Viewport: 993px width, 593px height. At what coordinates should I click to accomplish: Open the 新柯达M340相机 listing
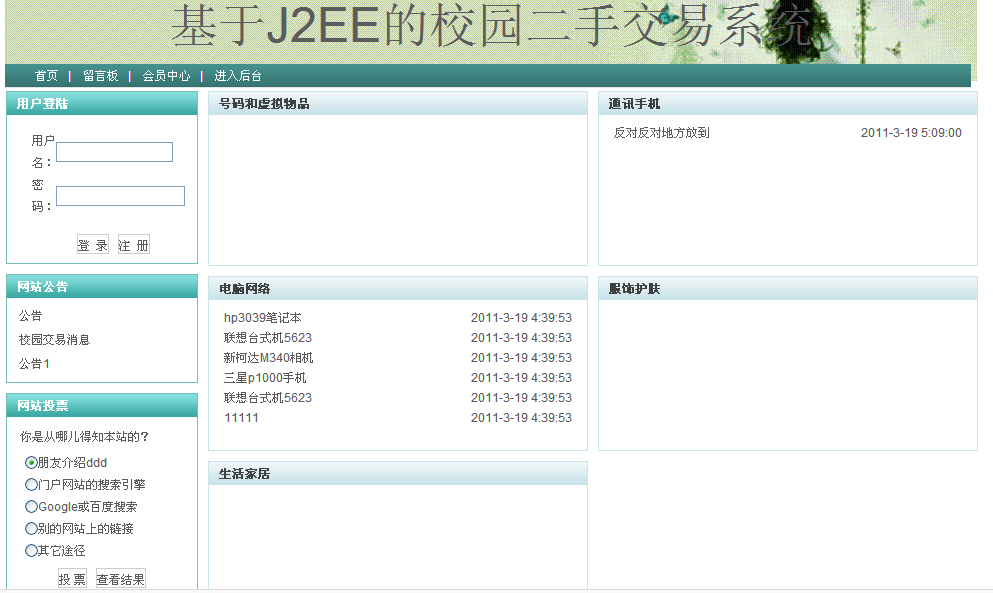(x=269, y=358)
